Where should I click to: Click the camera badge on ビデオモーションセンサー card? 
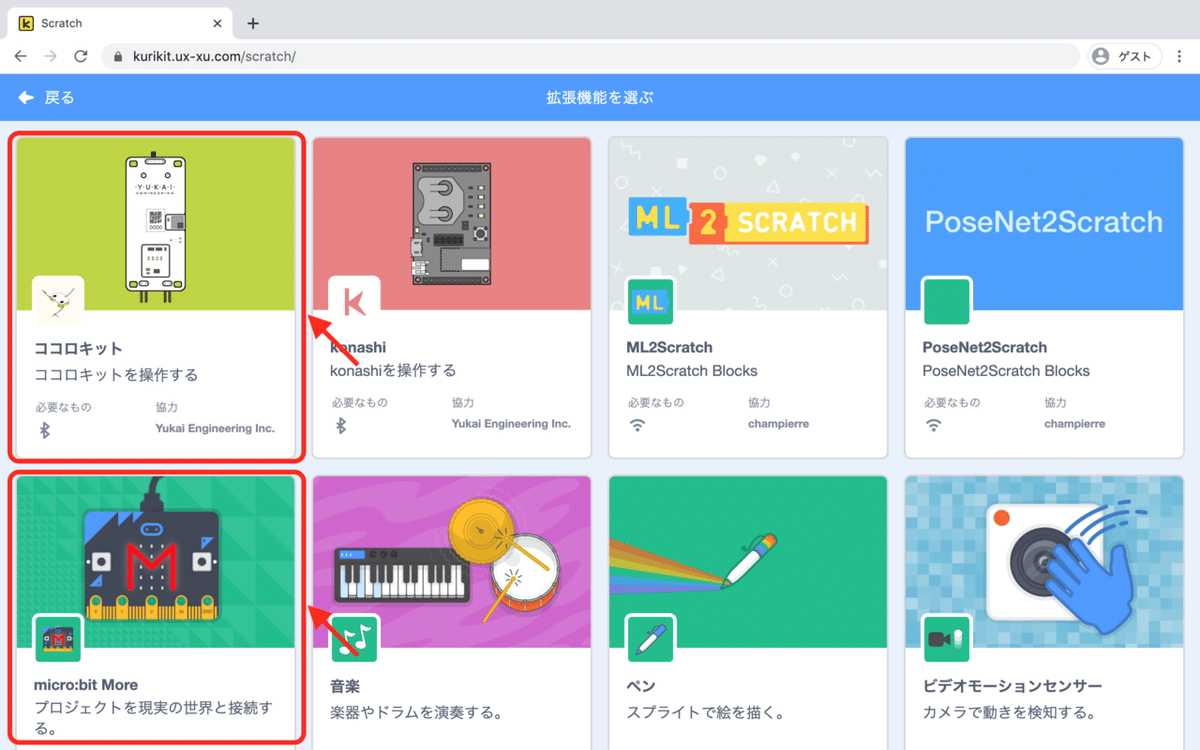[945, 640]
